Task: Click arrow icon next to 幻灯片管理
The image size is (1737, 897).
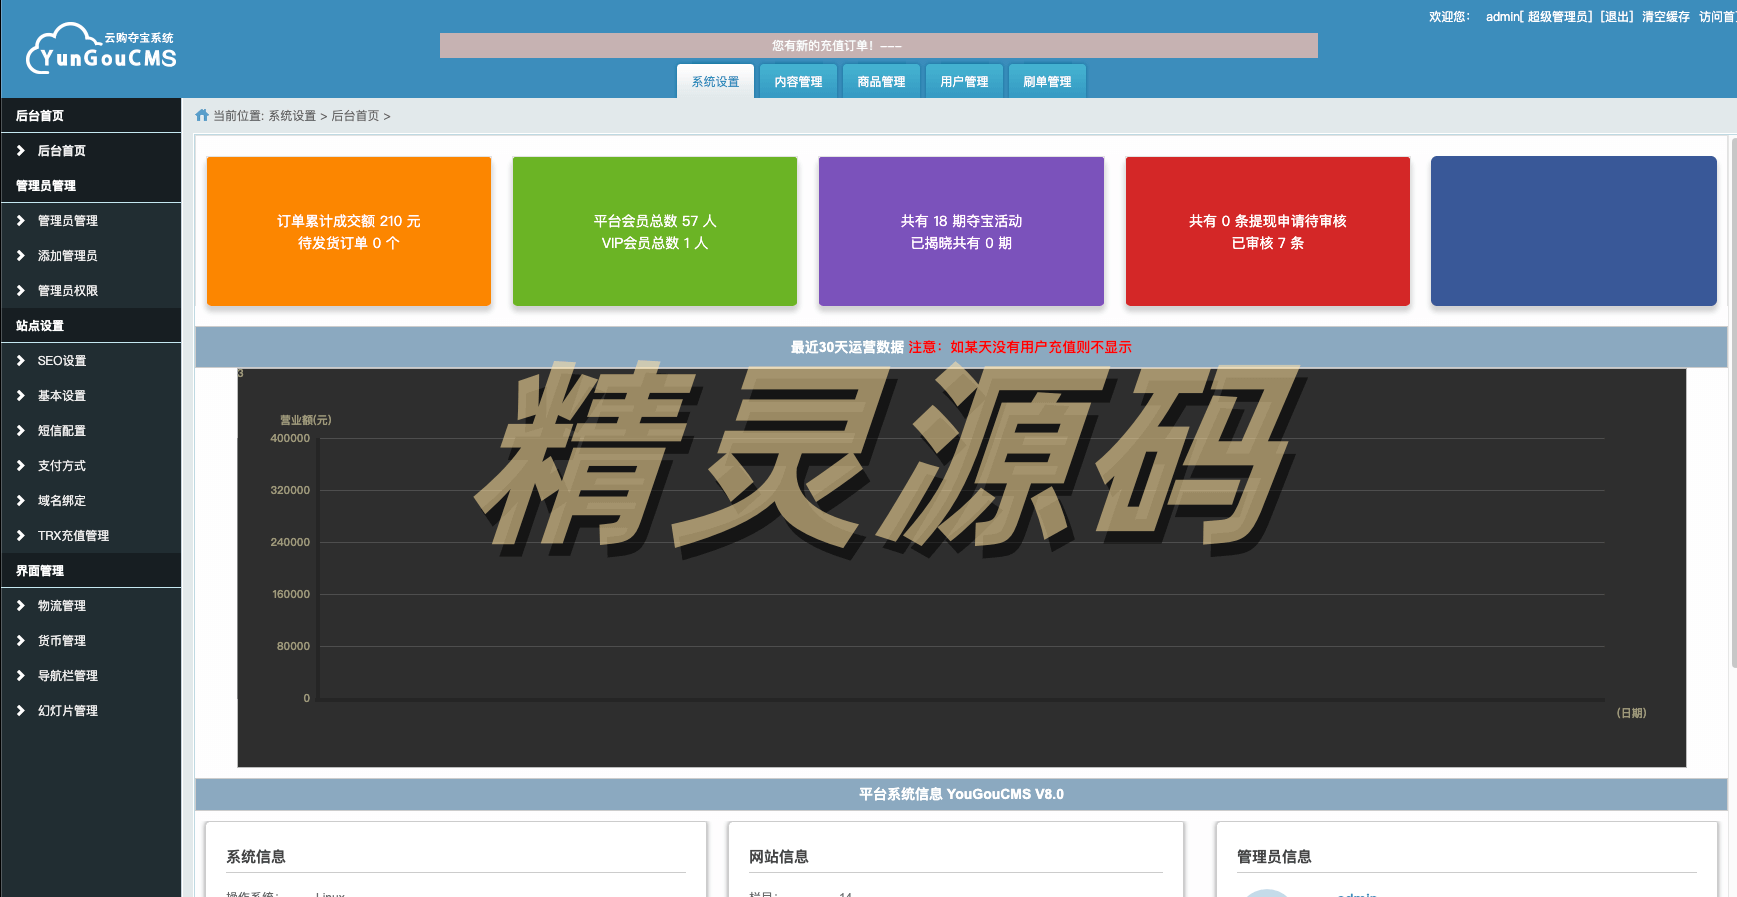Action: tap(21, 711)
